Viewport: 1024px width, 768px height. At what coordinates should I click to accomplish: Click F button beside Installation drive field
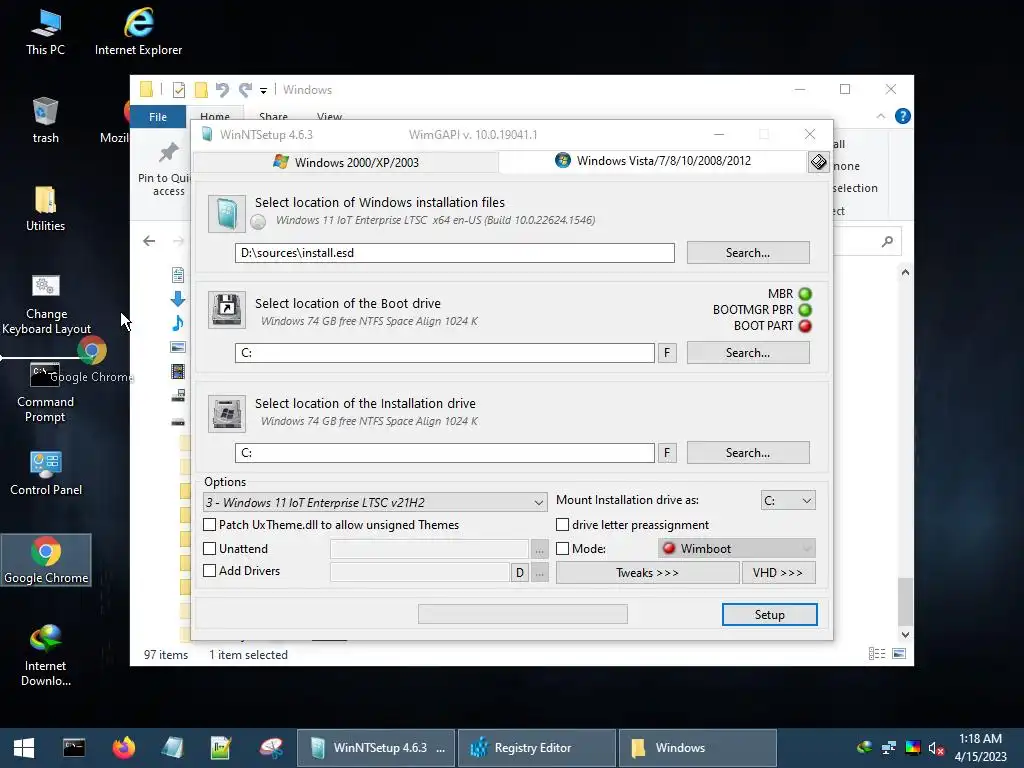667,453
